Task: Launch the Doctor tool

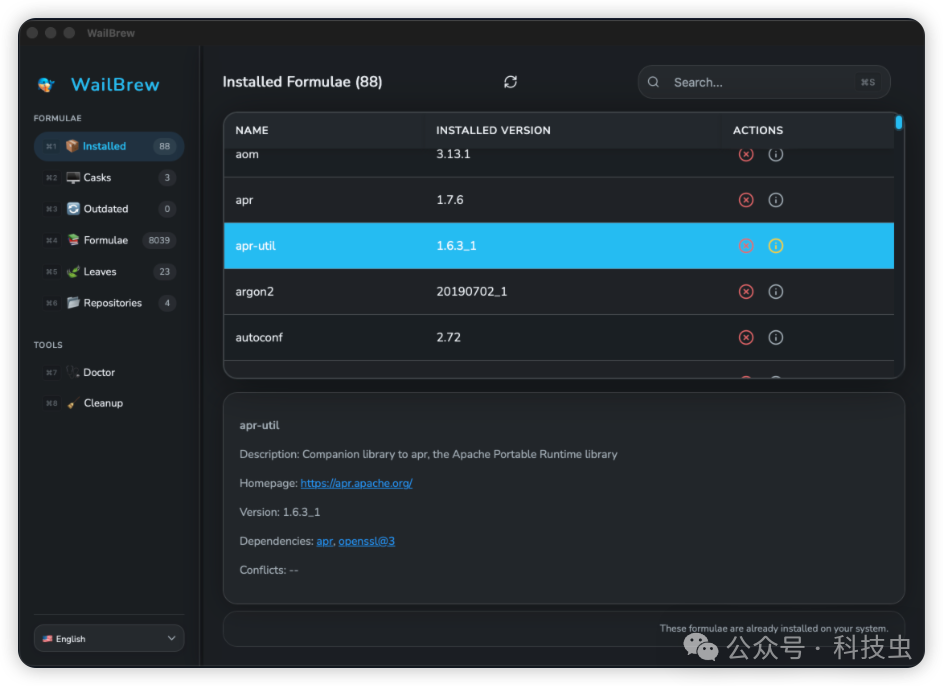Action: tap(99, 372)
